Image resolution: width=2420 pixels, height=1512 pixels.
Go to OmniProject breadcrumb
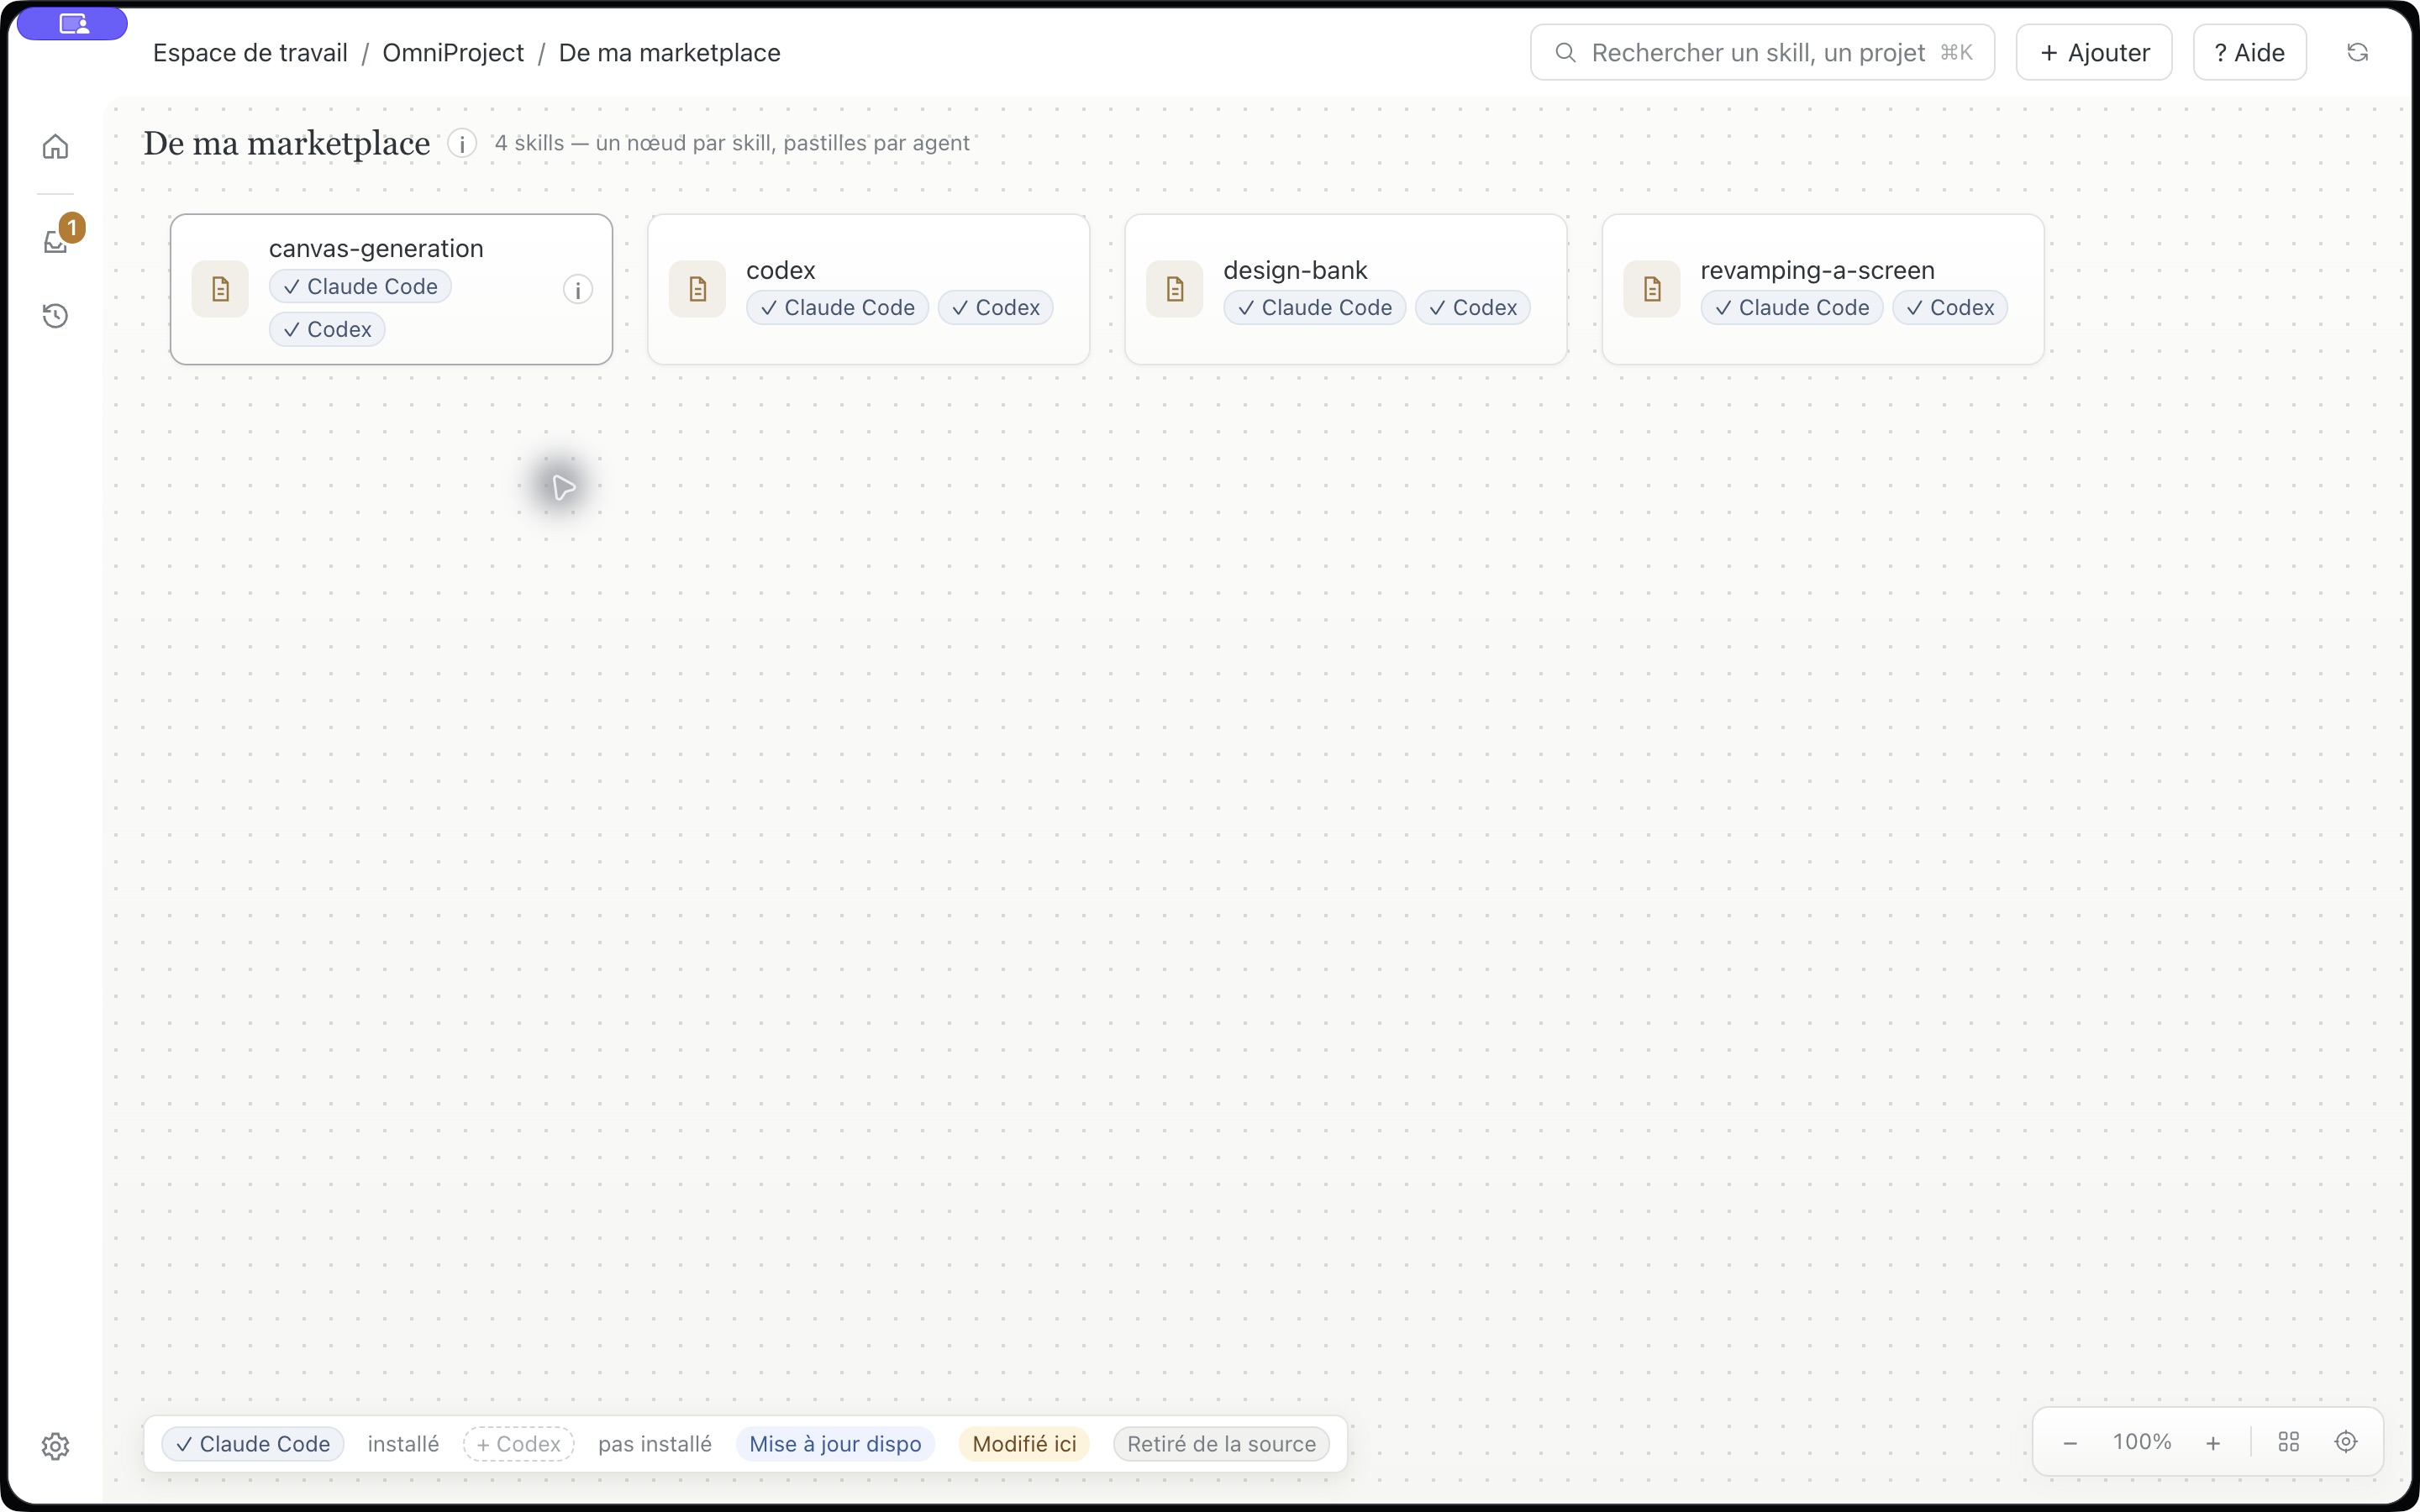453,53
